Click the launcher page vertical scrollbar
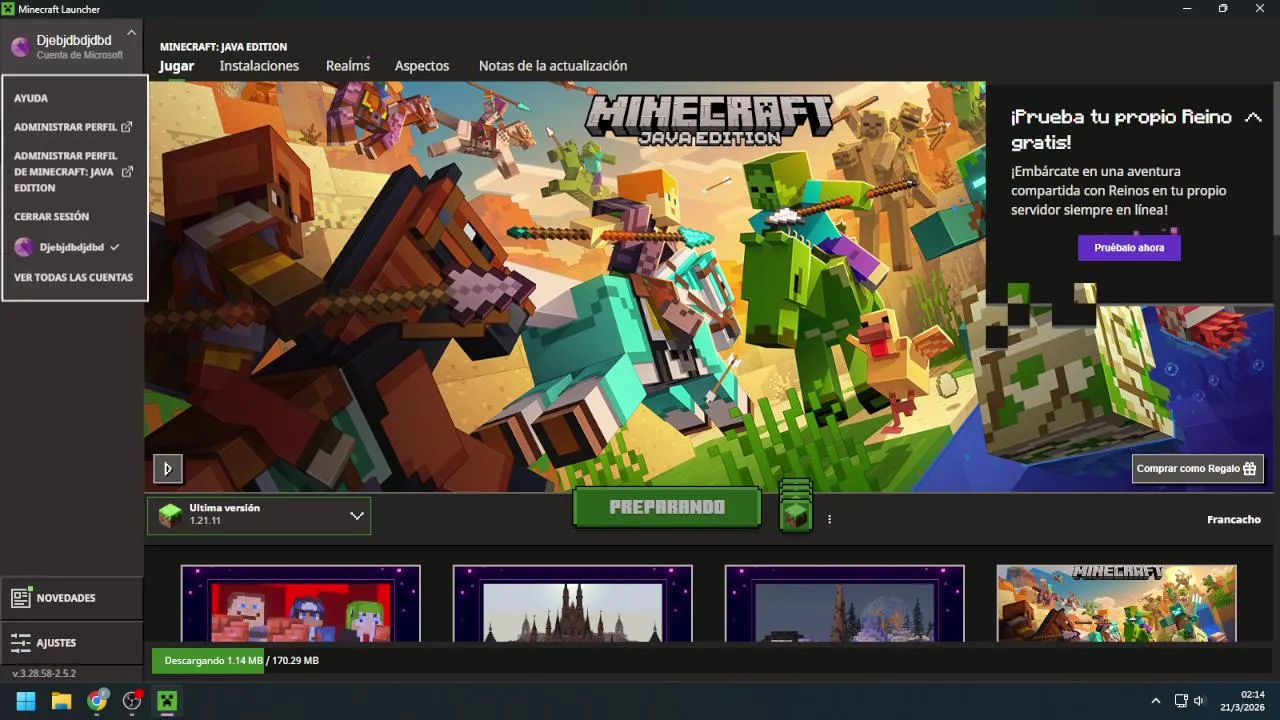Screen dimensions: 1280x720 coord(1276,158)
